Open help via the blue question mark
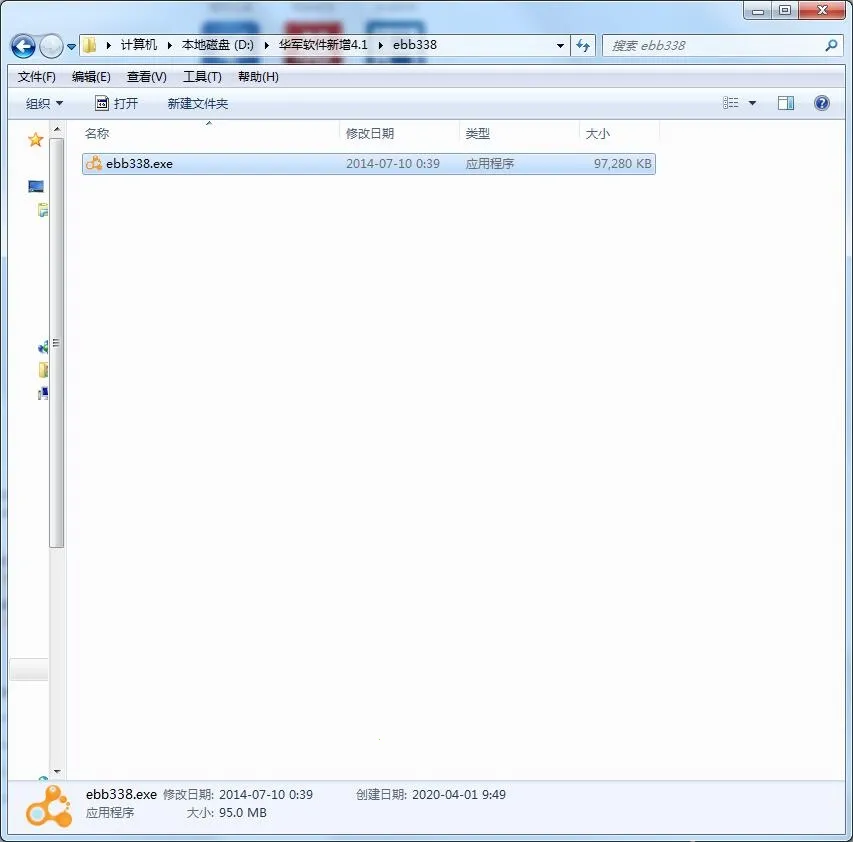This screenshot has width=853, height=842. coord(822,103)
